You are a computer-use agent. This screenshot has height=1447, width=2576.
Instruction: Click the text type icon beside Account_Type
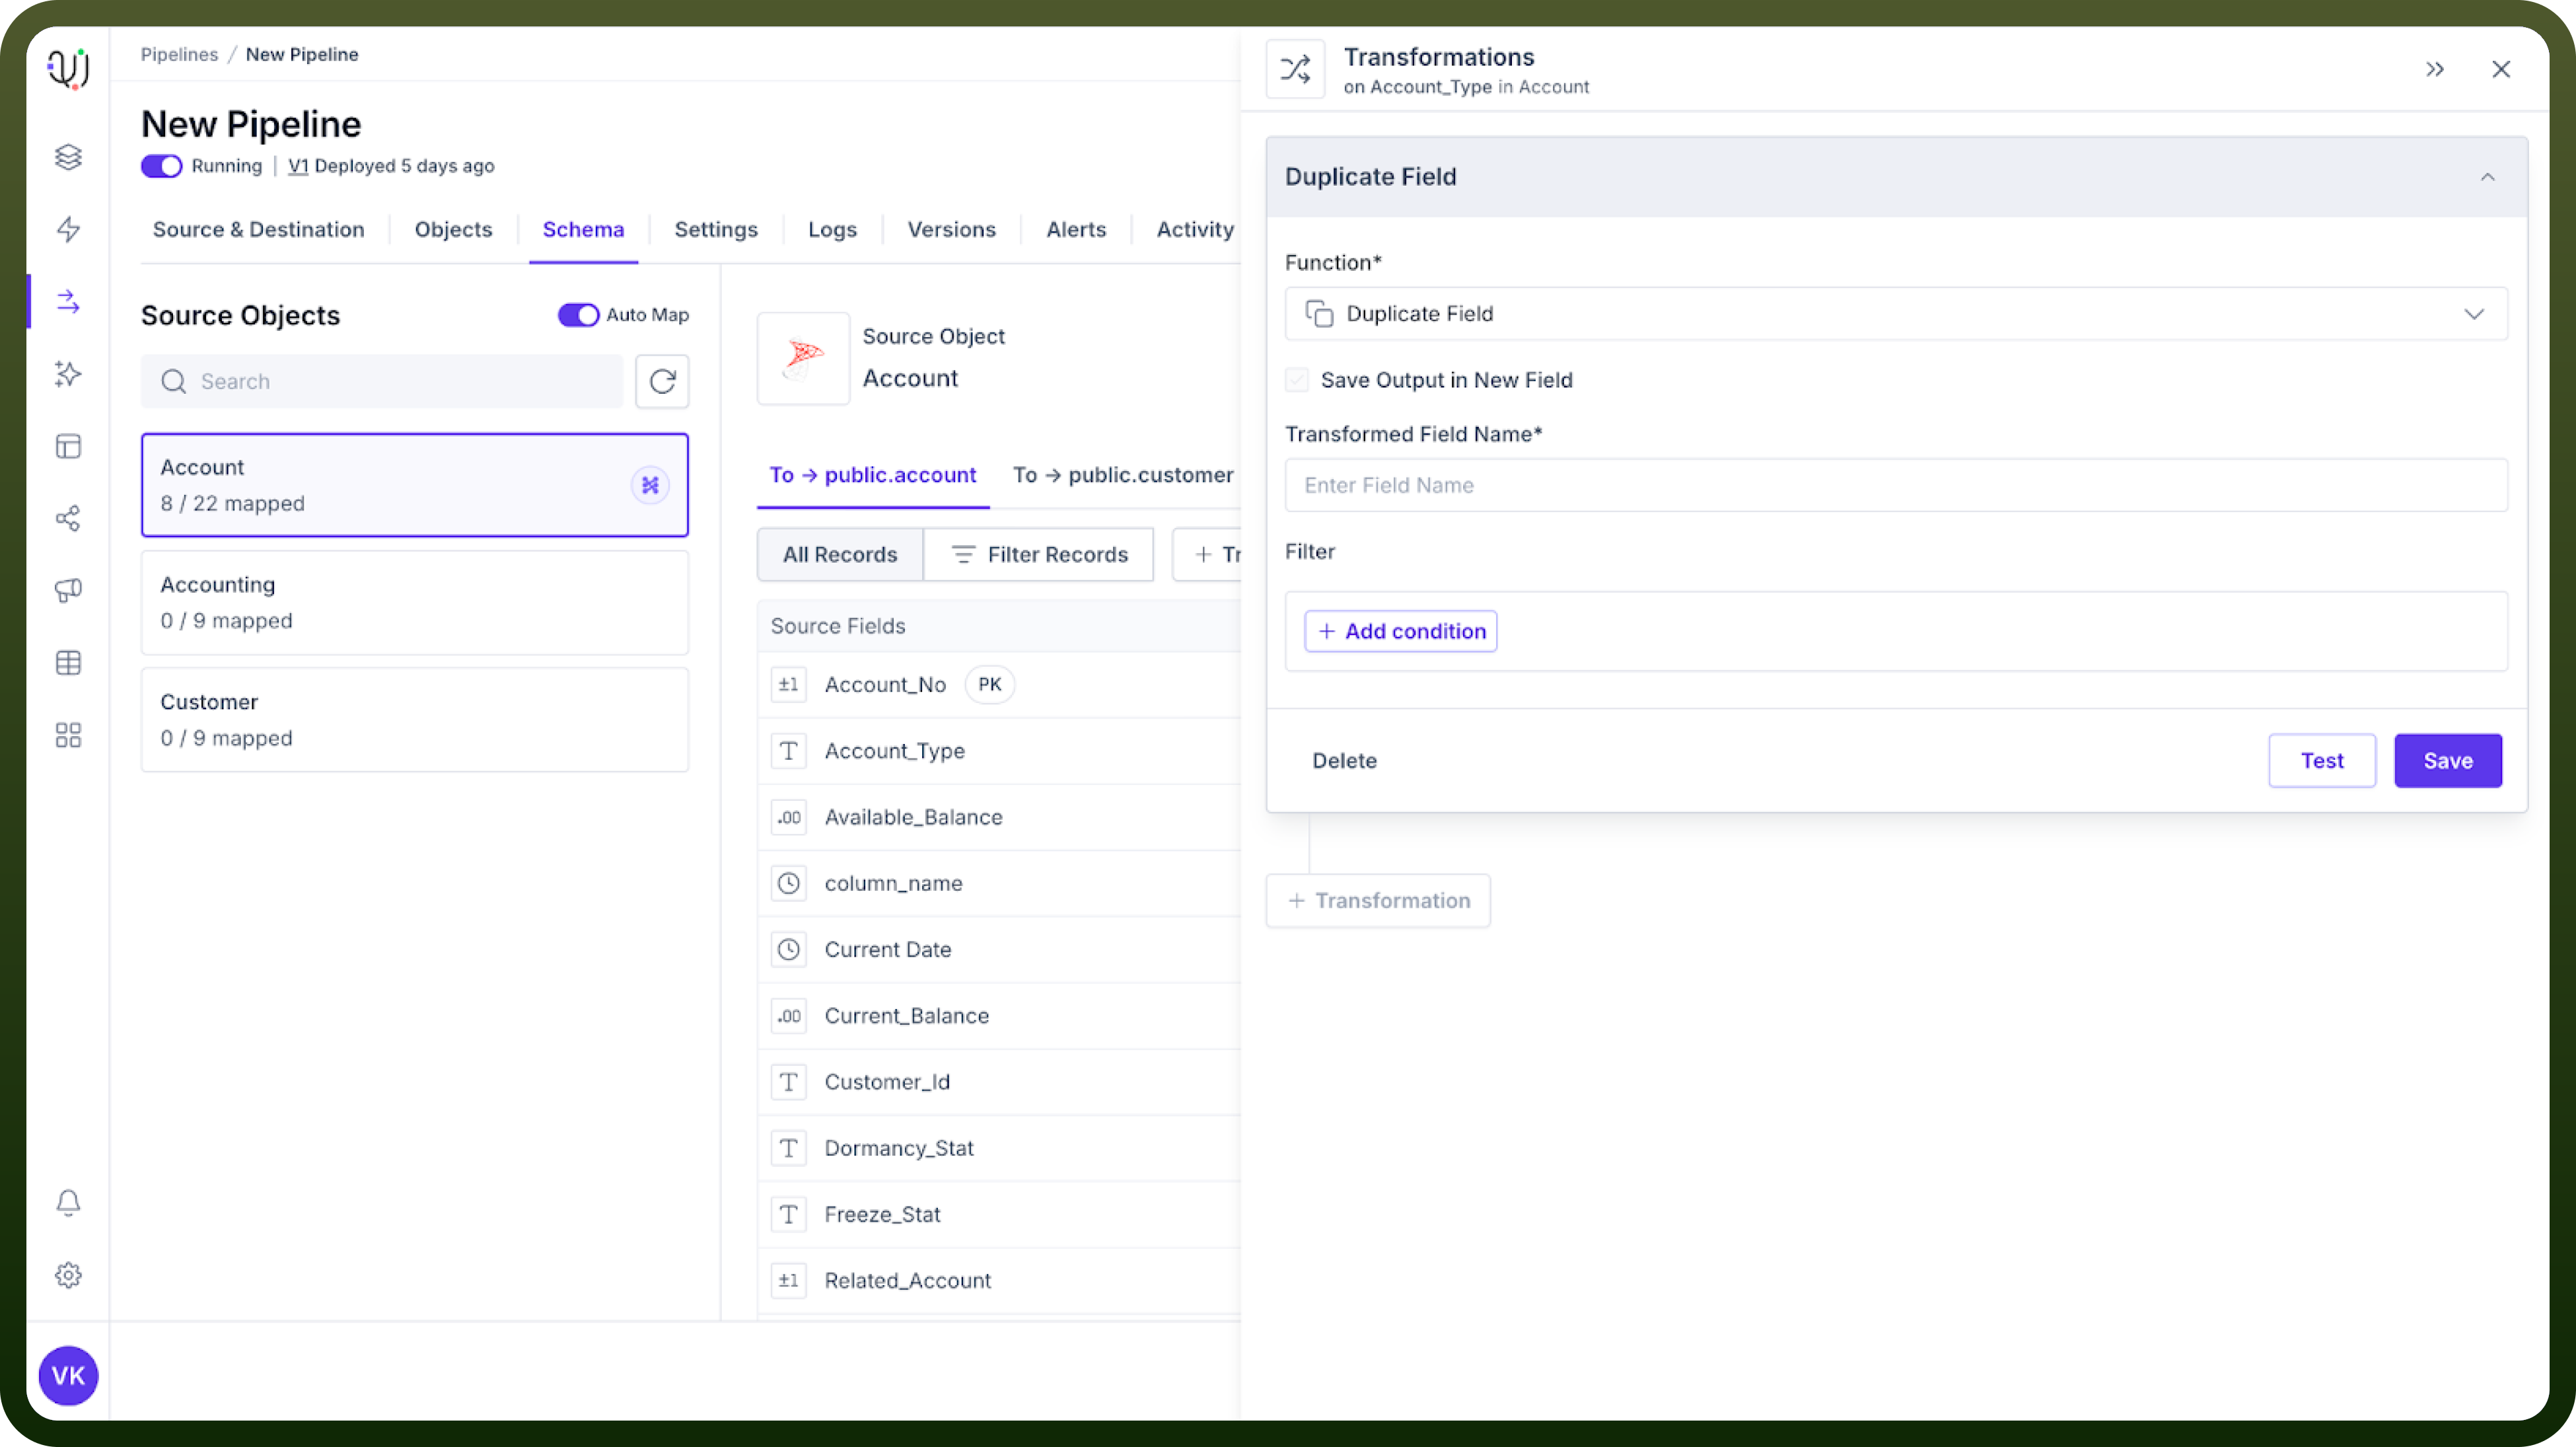pyautogui.click(x=789, y=751)
